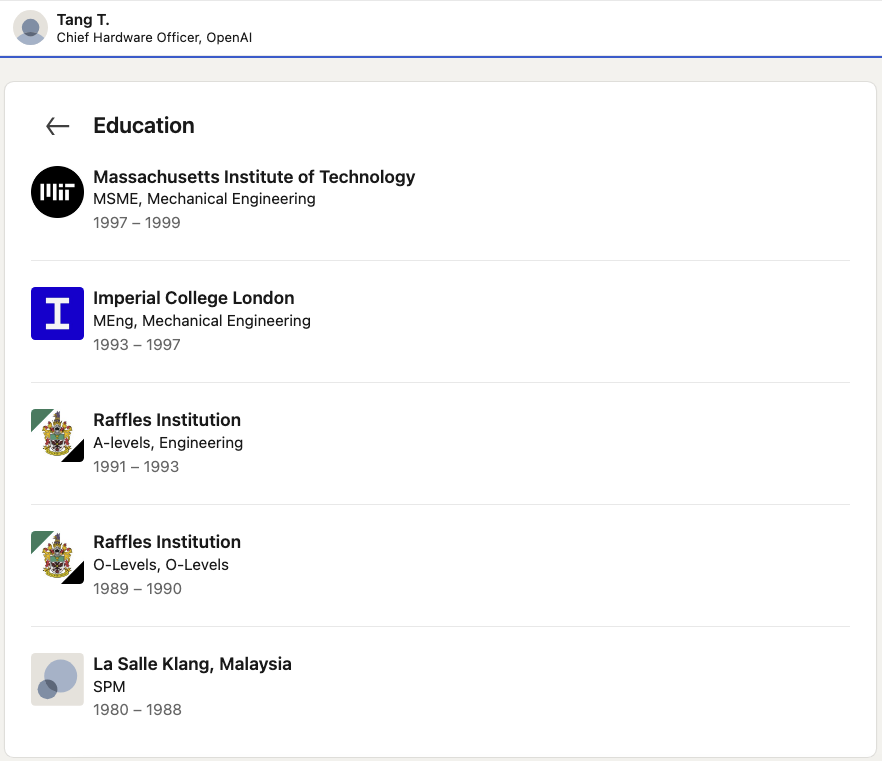This screenshot has width=882, height=761.
Task: Click the Raffles Institution crest for A-levels entry
Action: (57, 435)
